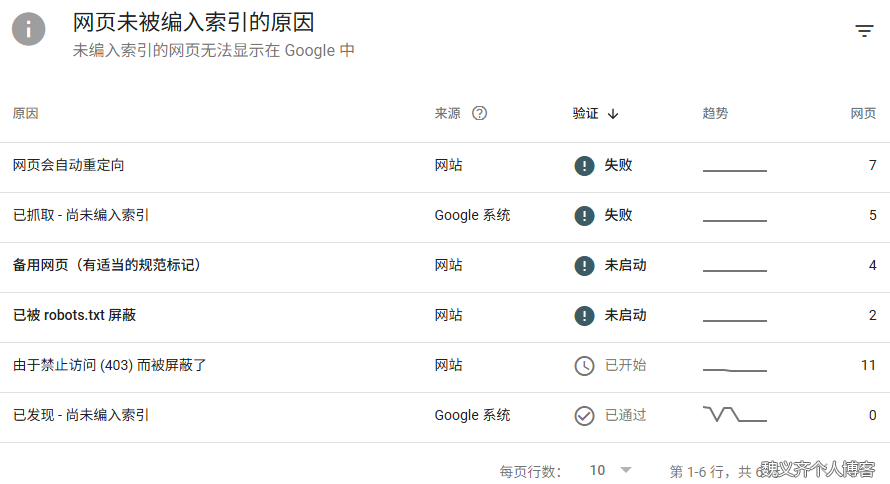The image size is (890, 484).
Task: Click the 验证 sort arrow icon
Action: click(613, 114)
